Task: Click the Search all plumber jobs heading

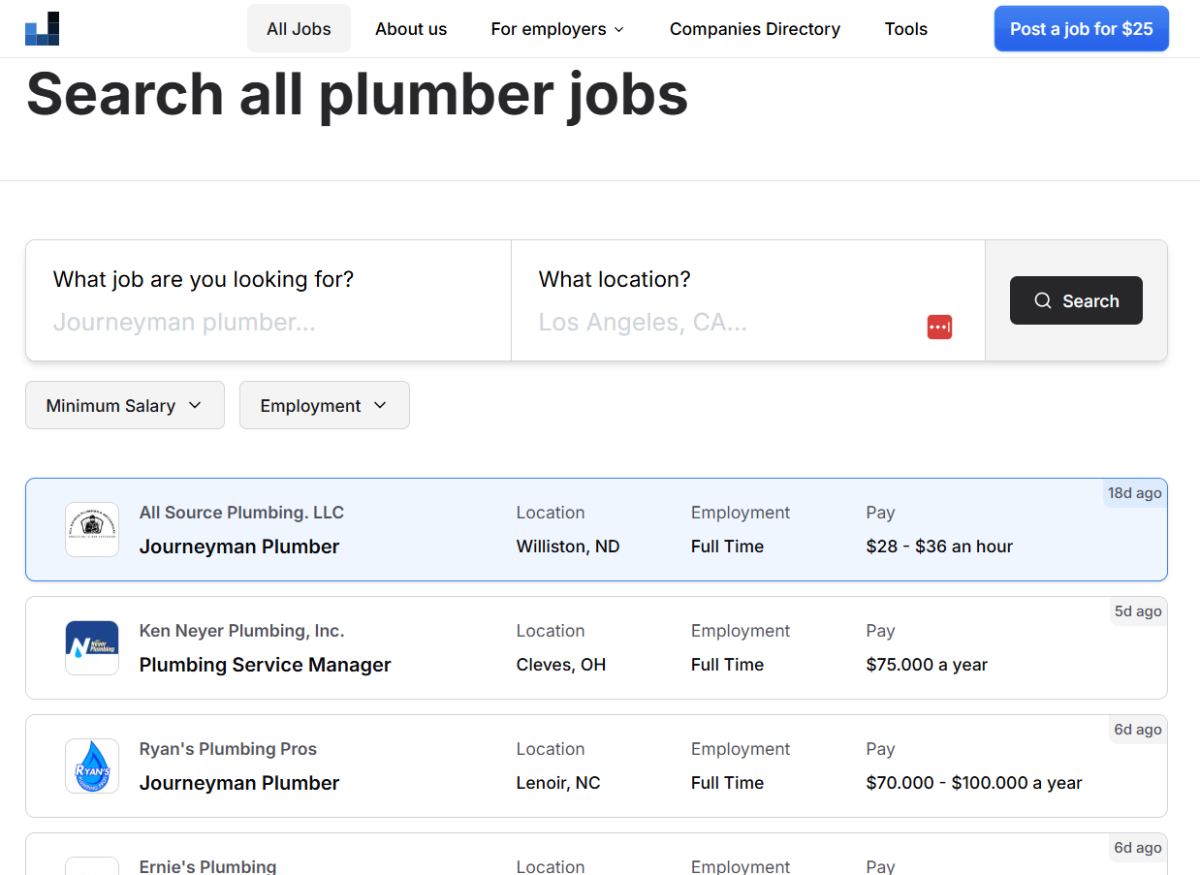Action: (357, 94)
